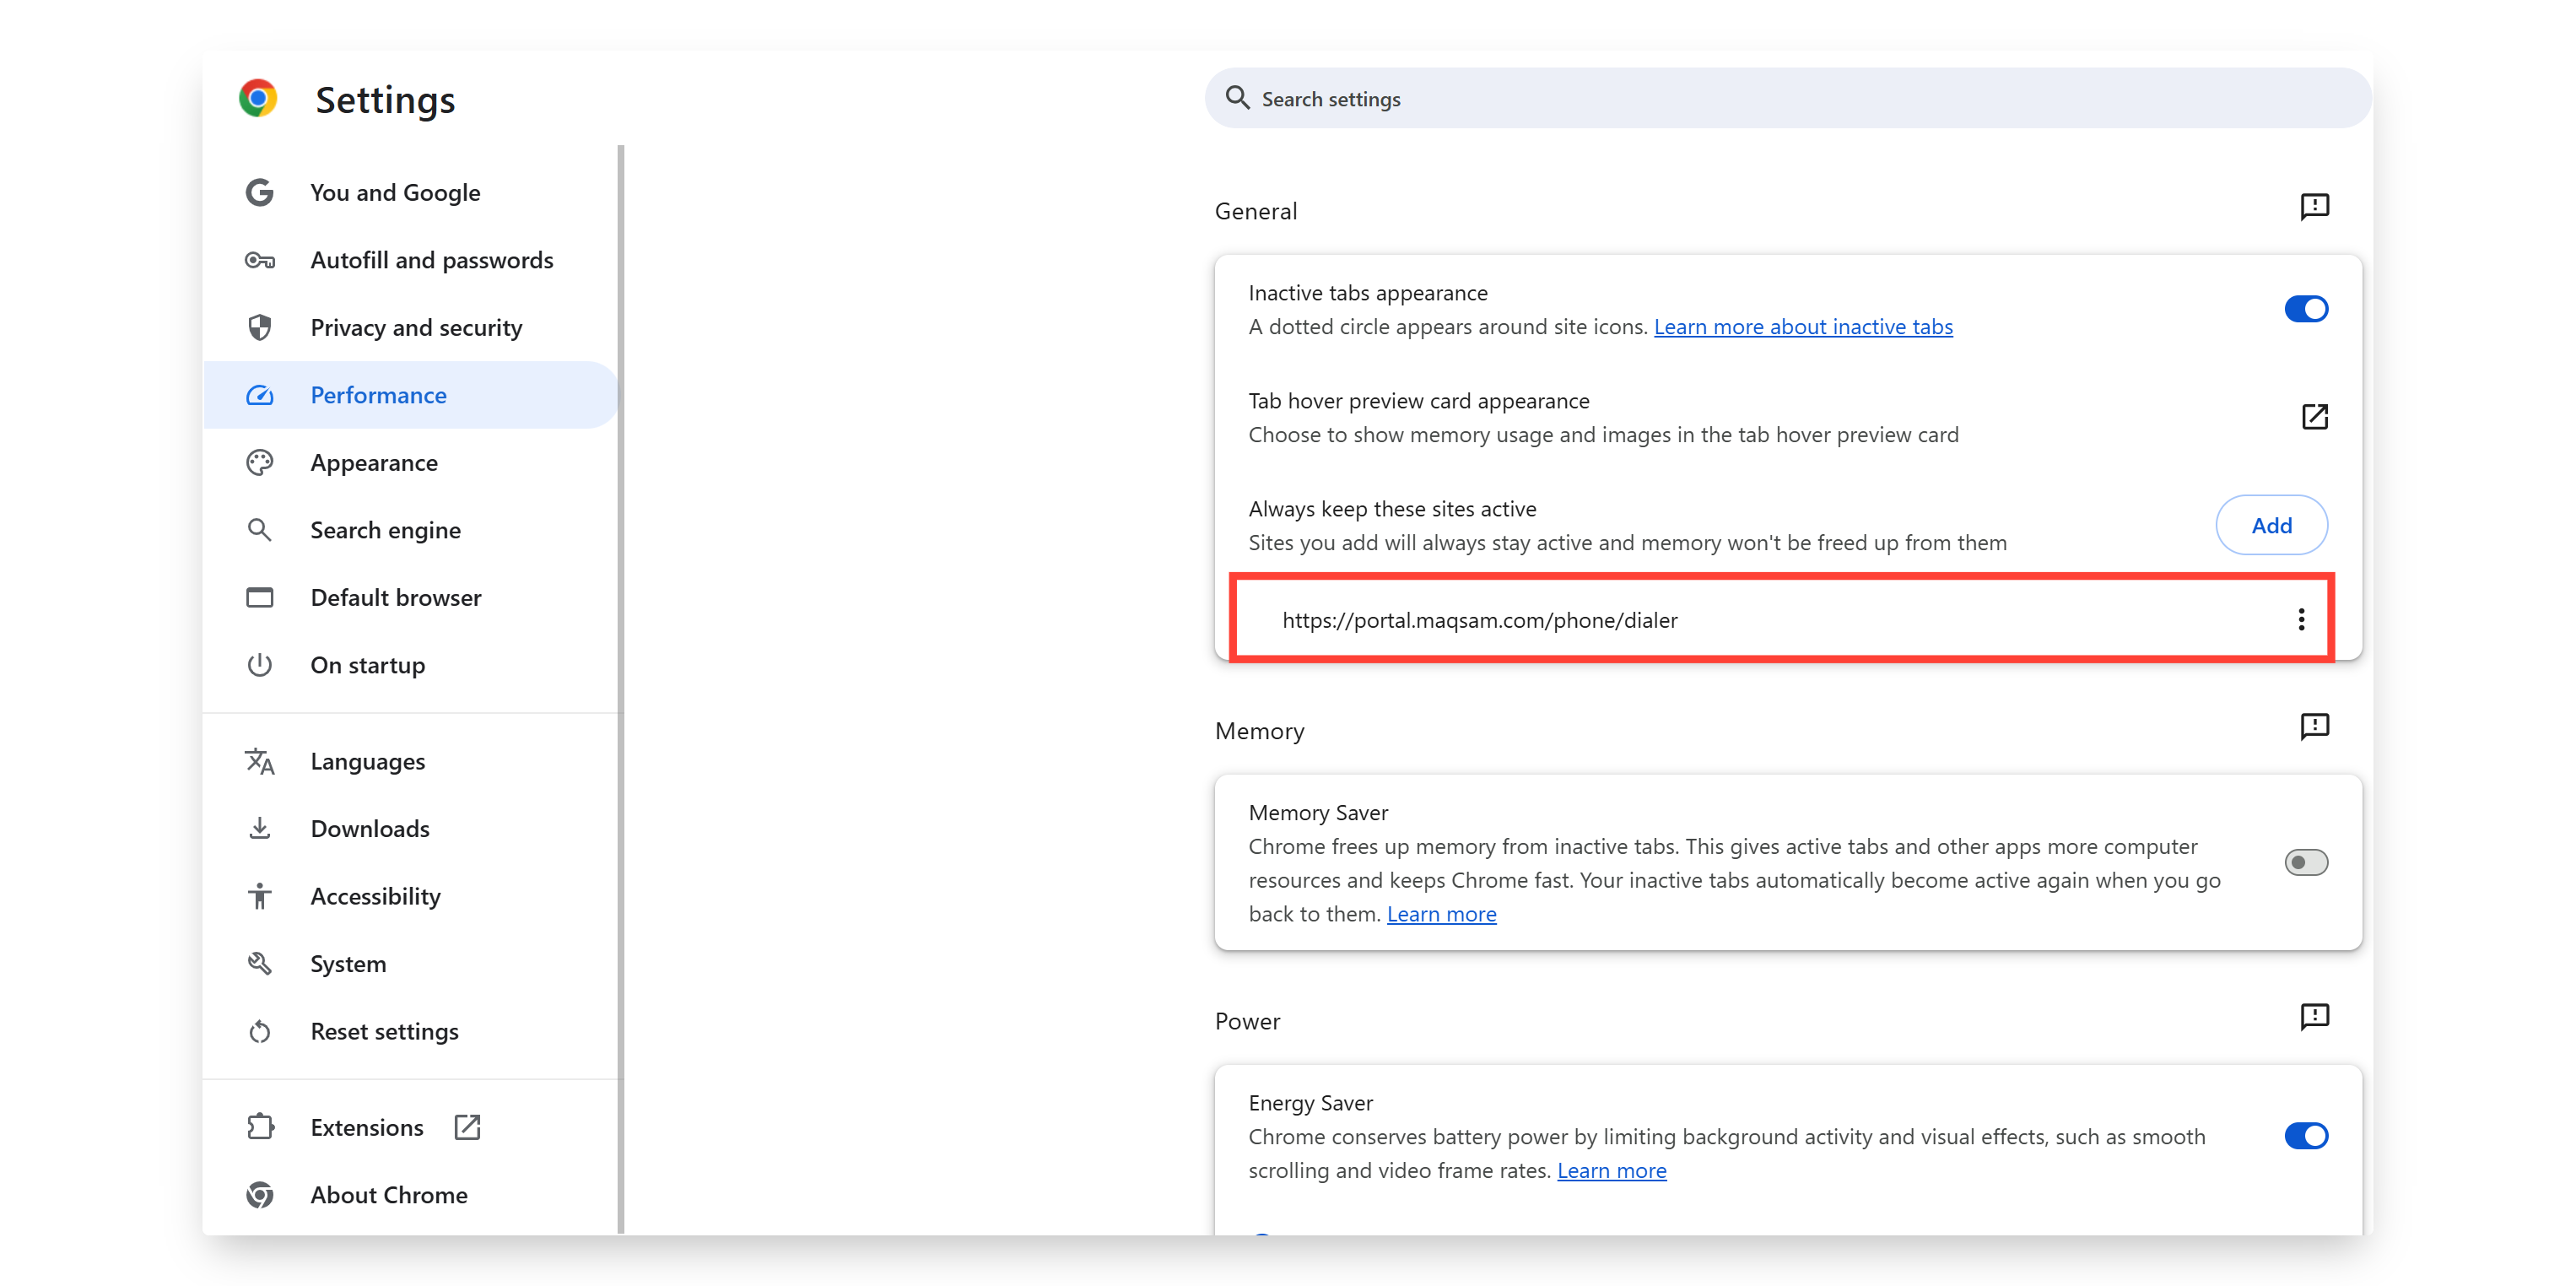Click the power icon for On startup
Image resolution: width=2576 pixels, height=1286 pixels.
click(260, 665)
